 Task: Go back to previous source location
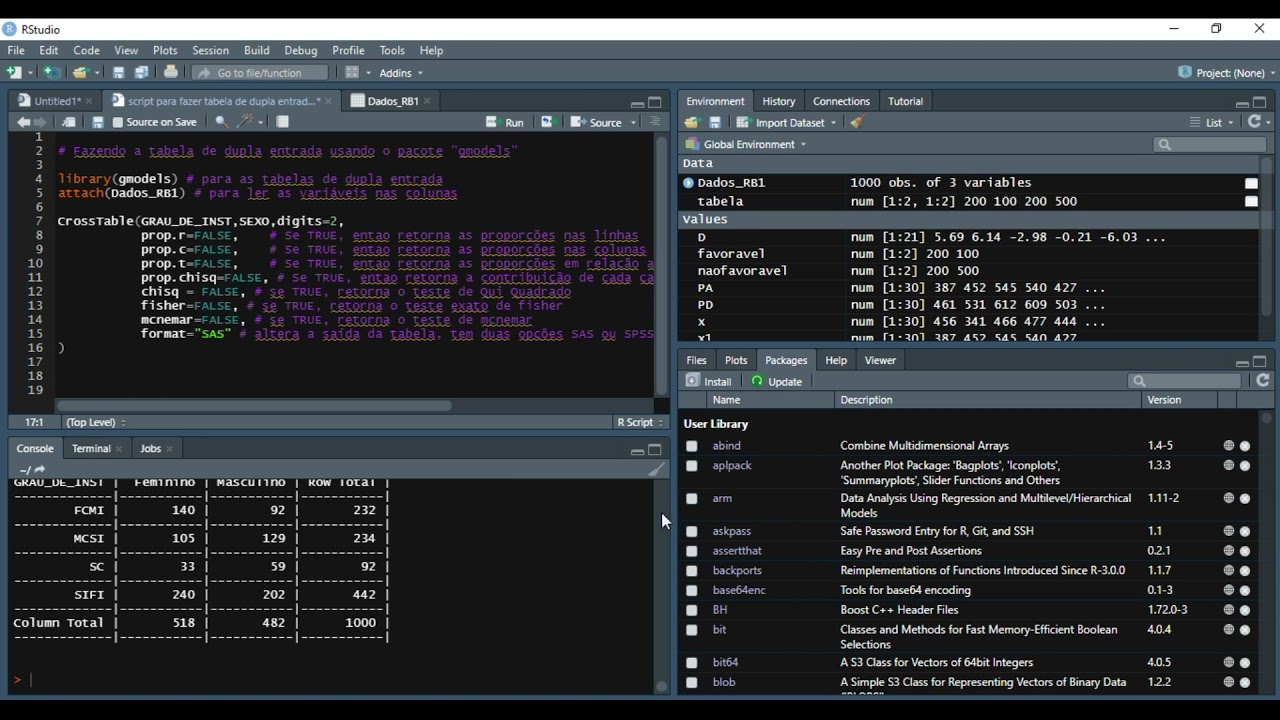22,122
